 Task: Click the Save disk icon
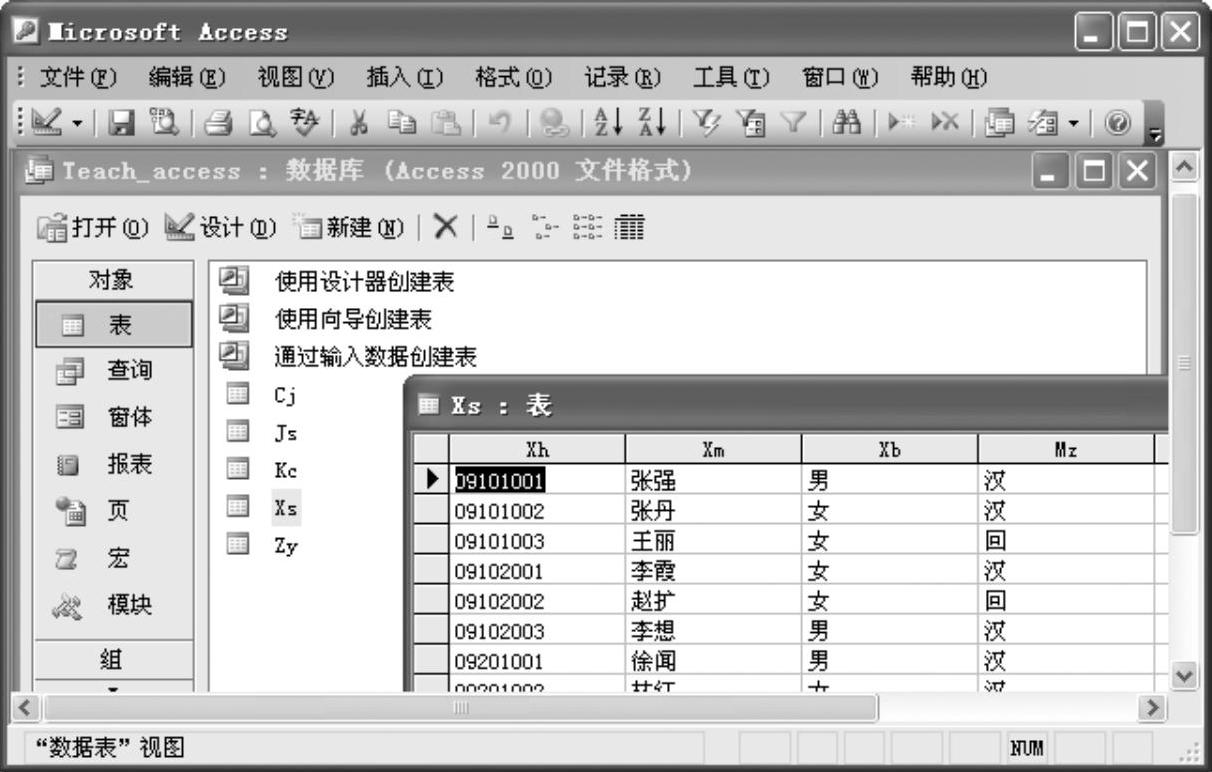pyautogui.click(x=121, y=123)
